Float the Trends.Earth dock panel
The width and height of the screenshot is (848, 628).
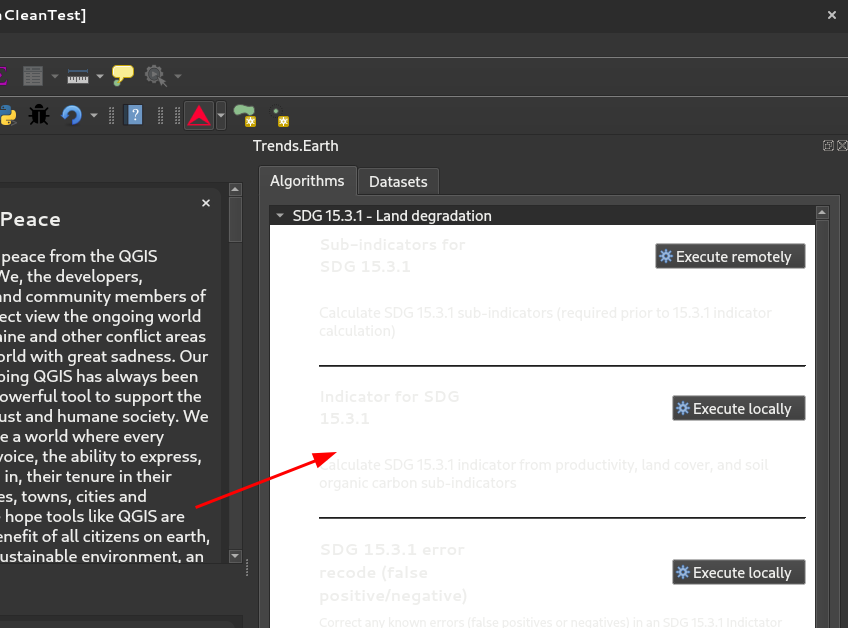828,146
